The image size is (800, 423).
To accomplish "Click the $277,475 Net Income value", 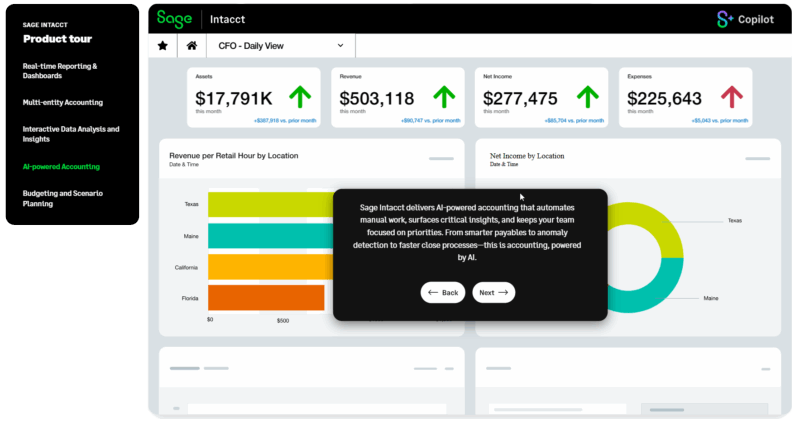I will tap(520, 98).
